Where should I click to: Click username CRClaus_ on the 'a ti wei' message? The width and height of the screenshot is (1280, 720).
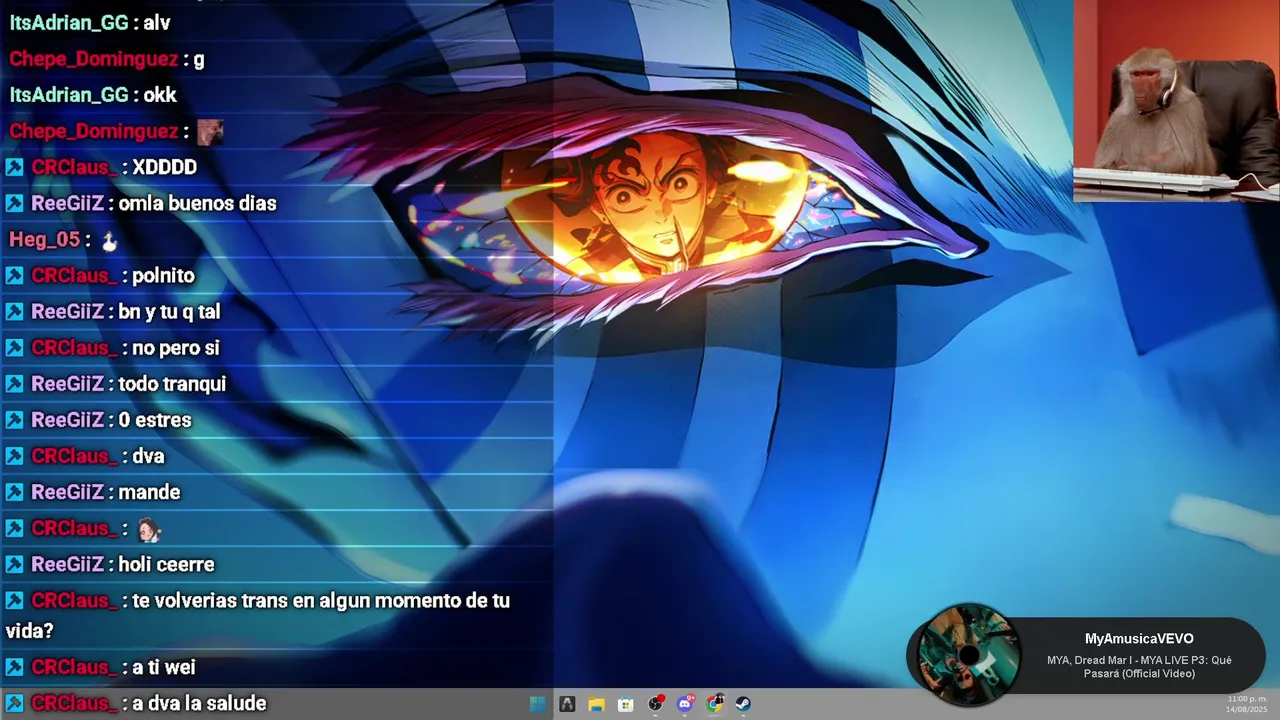(74, 667)
